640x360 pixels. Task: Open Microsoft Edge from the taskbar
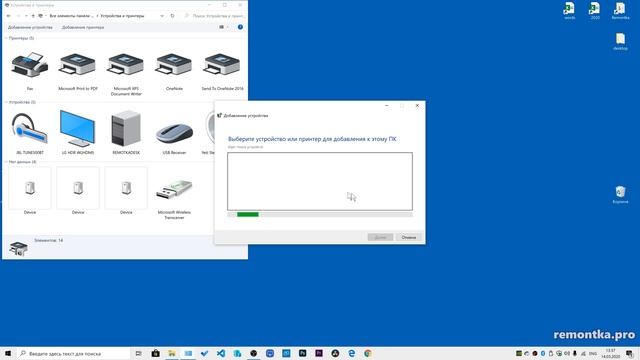[x=351, y=353]
